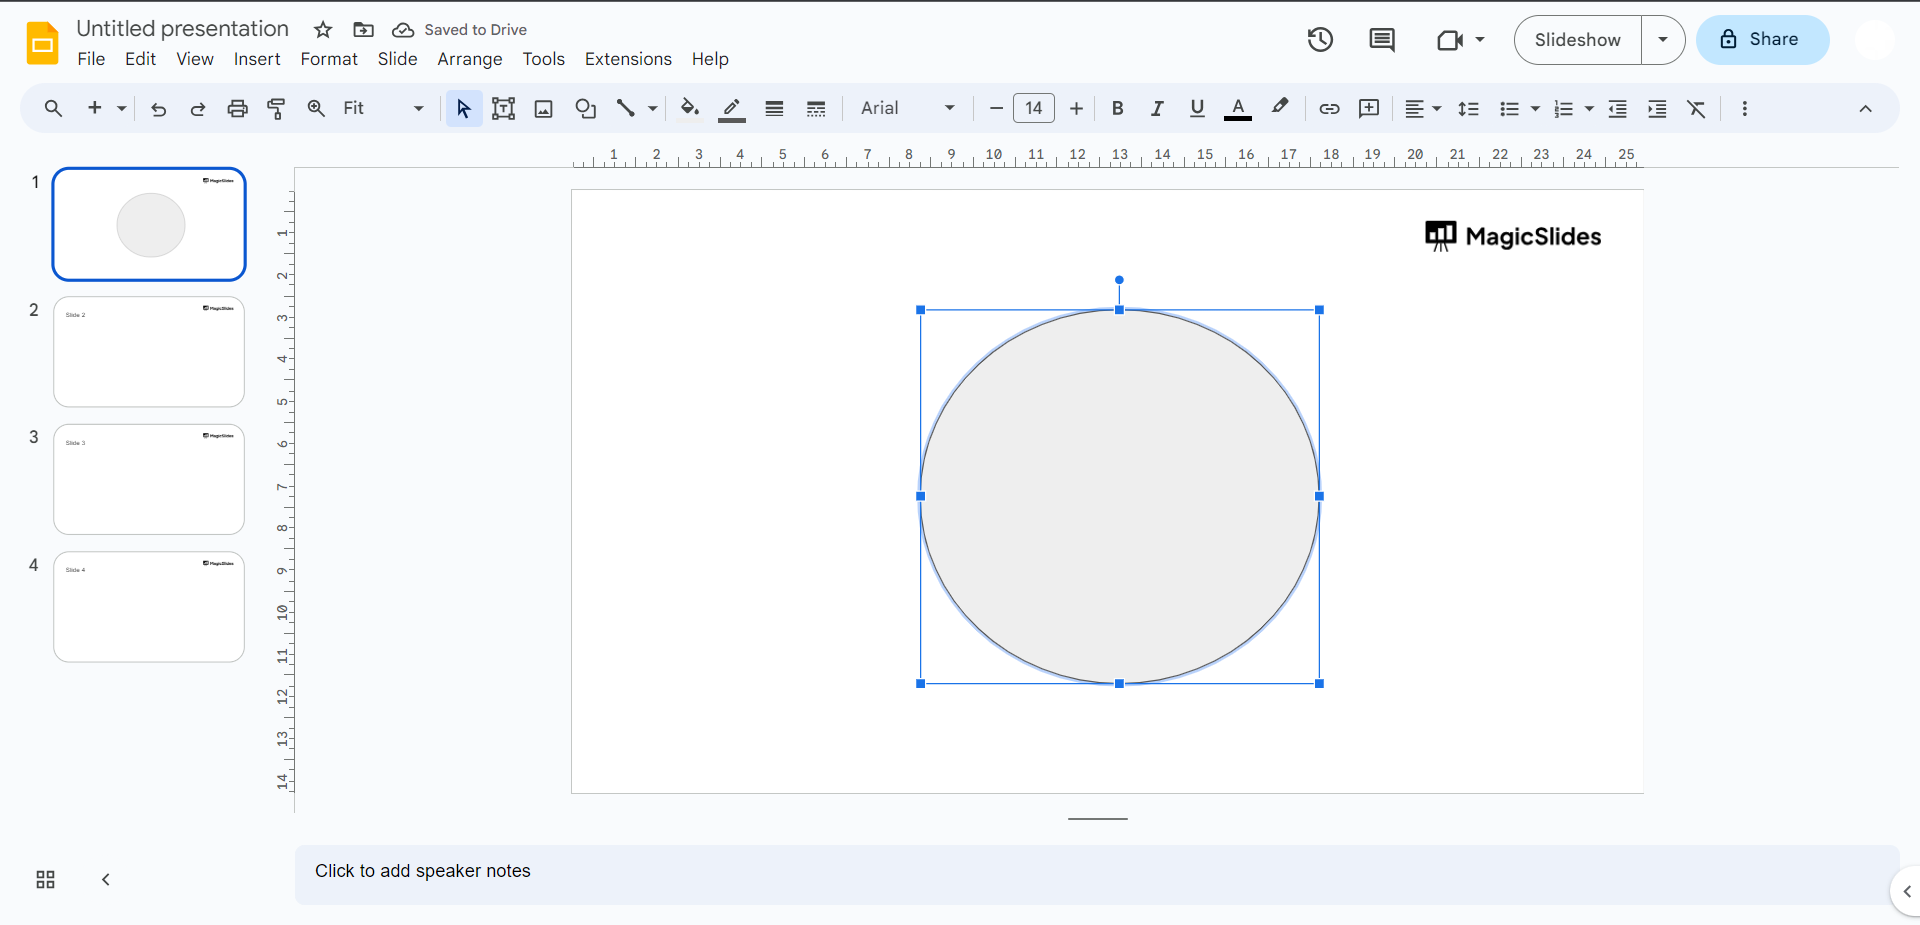Open version history clock icon

tap(1320, 40)
